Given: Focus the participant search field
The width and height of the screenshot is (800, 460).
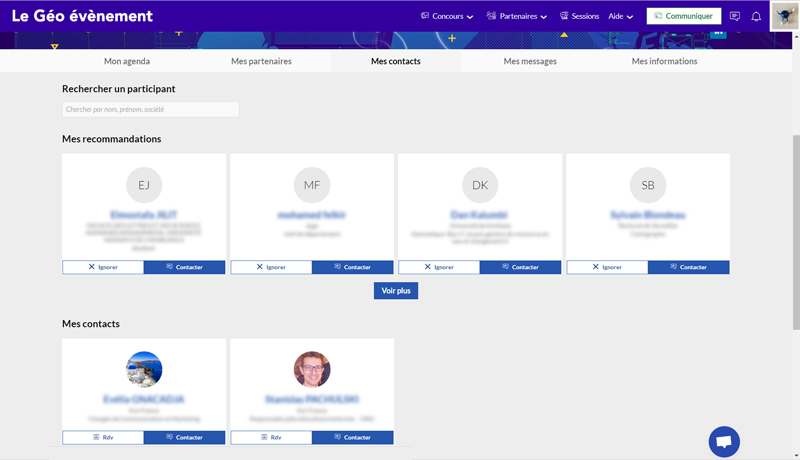Looking at the screenshot, I should (x=150, y=109).
